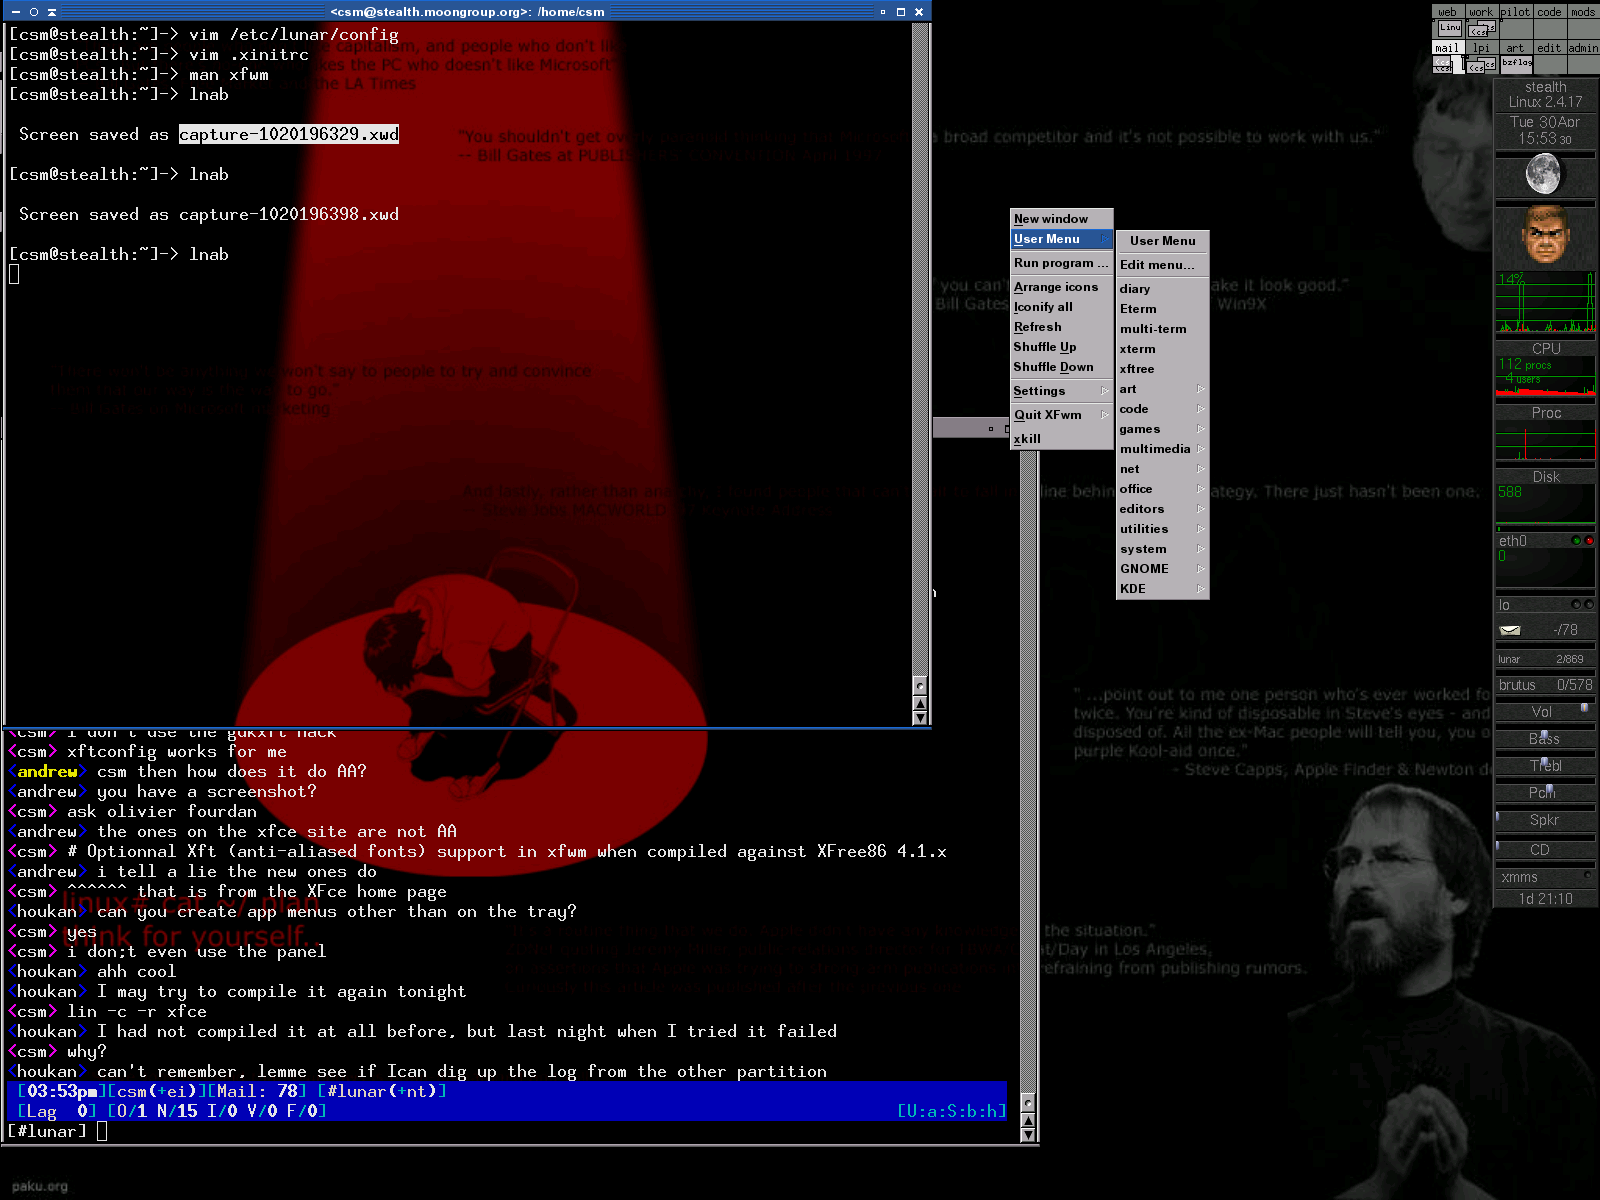The width and height of the screenshot is (1600, 1200).
Task: Switch to the admin desktop in pager
Action: [1583, 48]
